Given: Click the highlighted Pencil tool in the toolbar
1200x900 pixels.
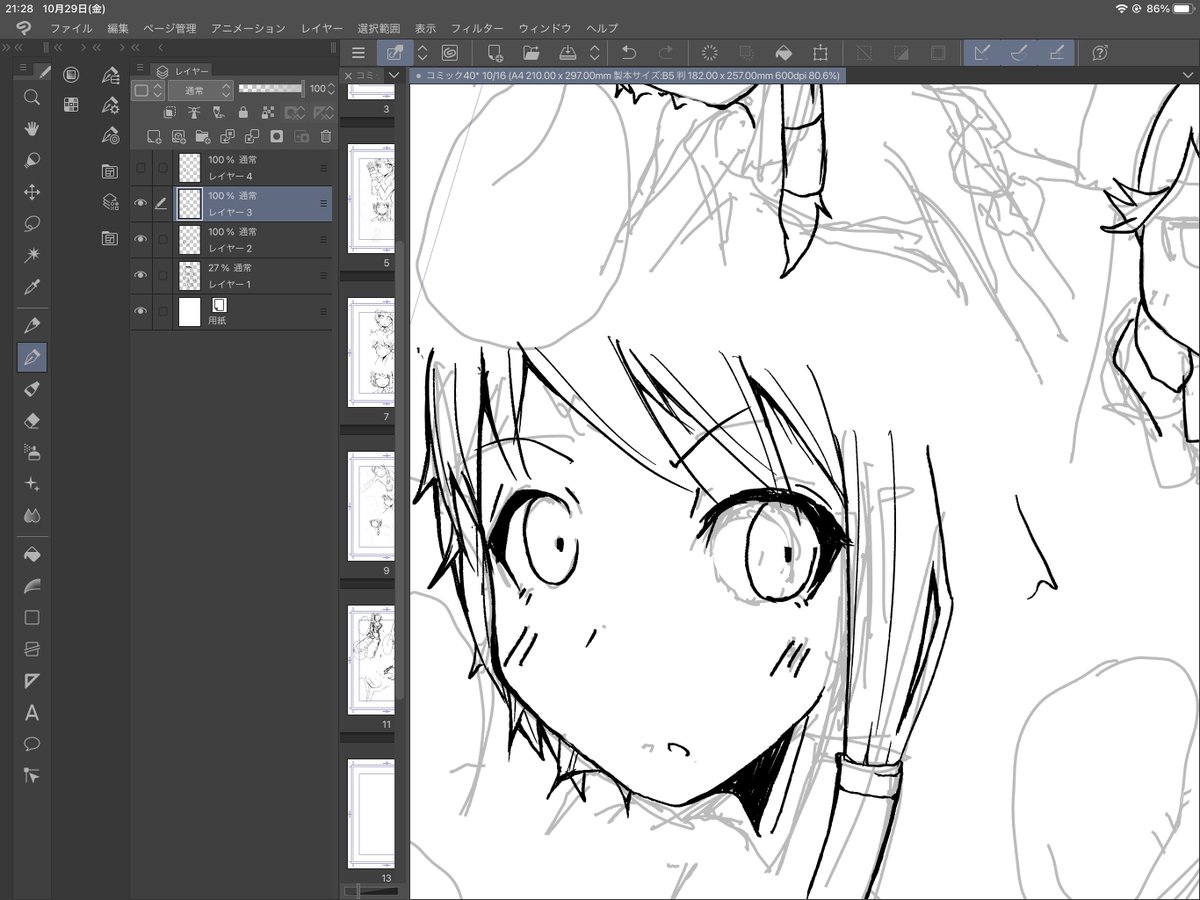Looking at the screenshot, I should (x=32, y=357).
